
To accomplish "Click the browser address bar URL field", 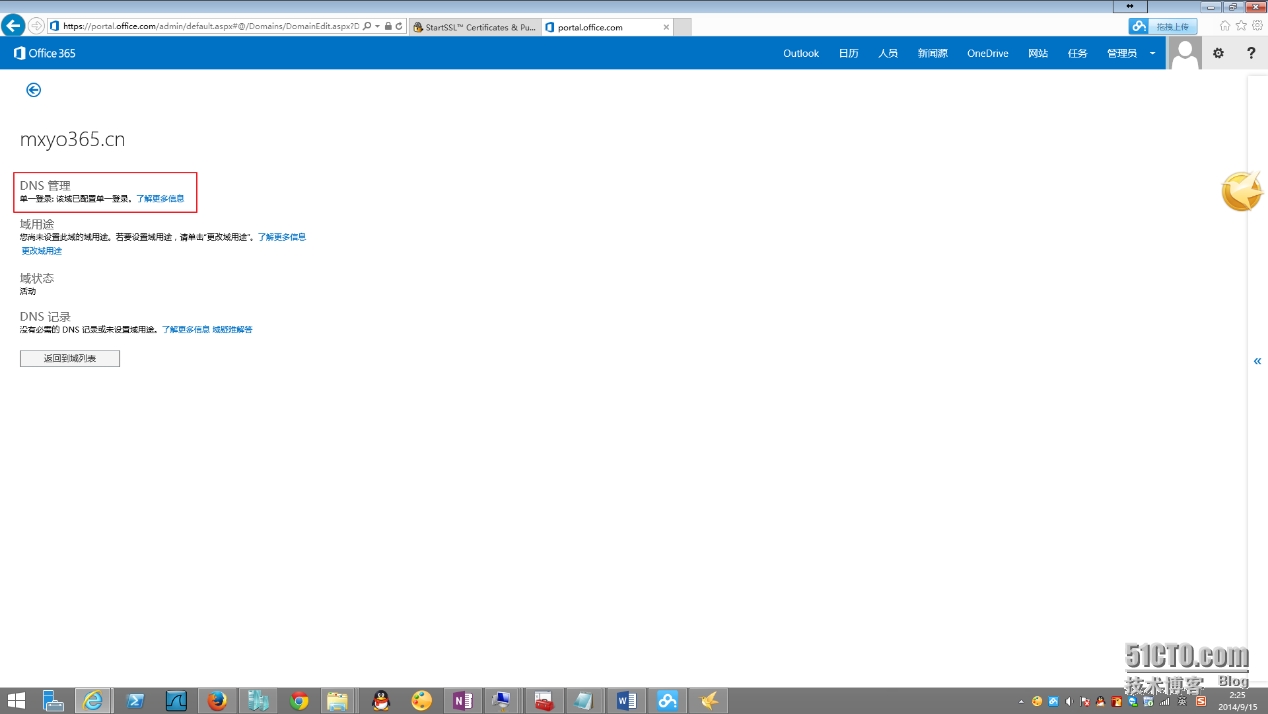I will (210, 27).
